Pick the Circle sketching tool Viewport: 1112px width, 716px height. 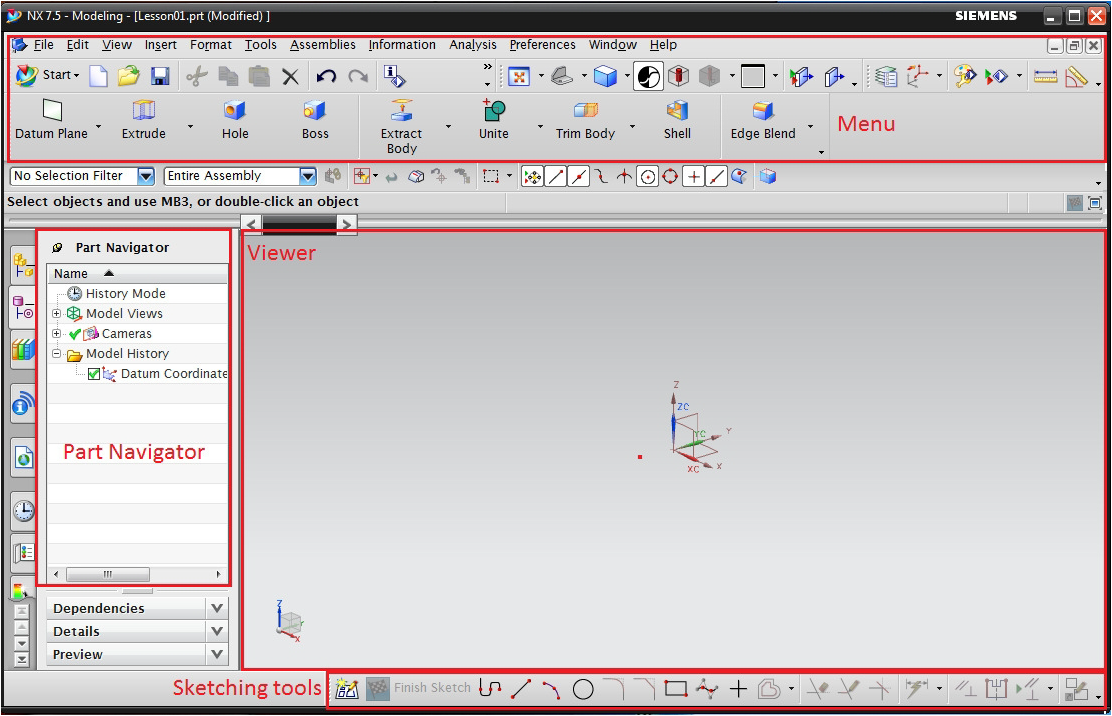[x=583, y=688]
